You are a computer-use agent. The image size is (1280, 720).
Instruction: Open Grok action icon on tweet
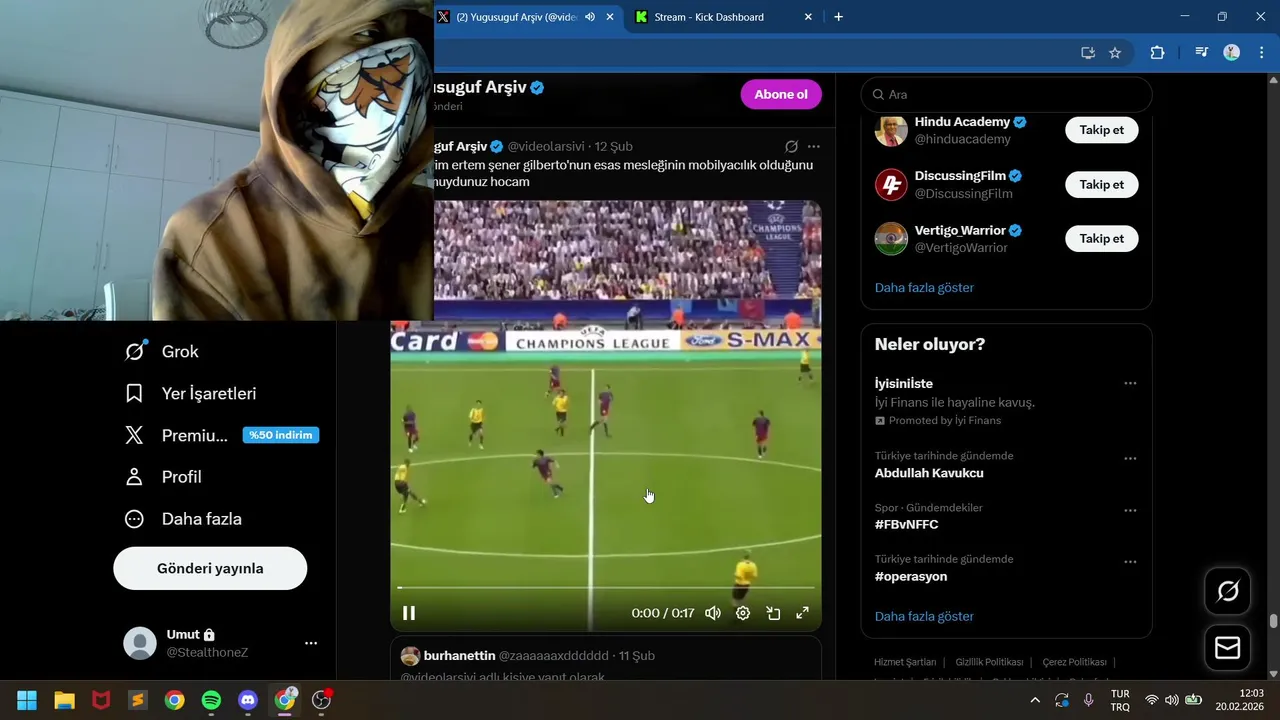pyautogui.click(x=791, y=146)
